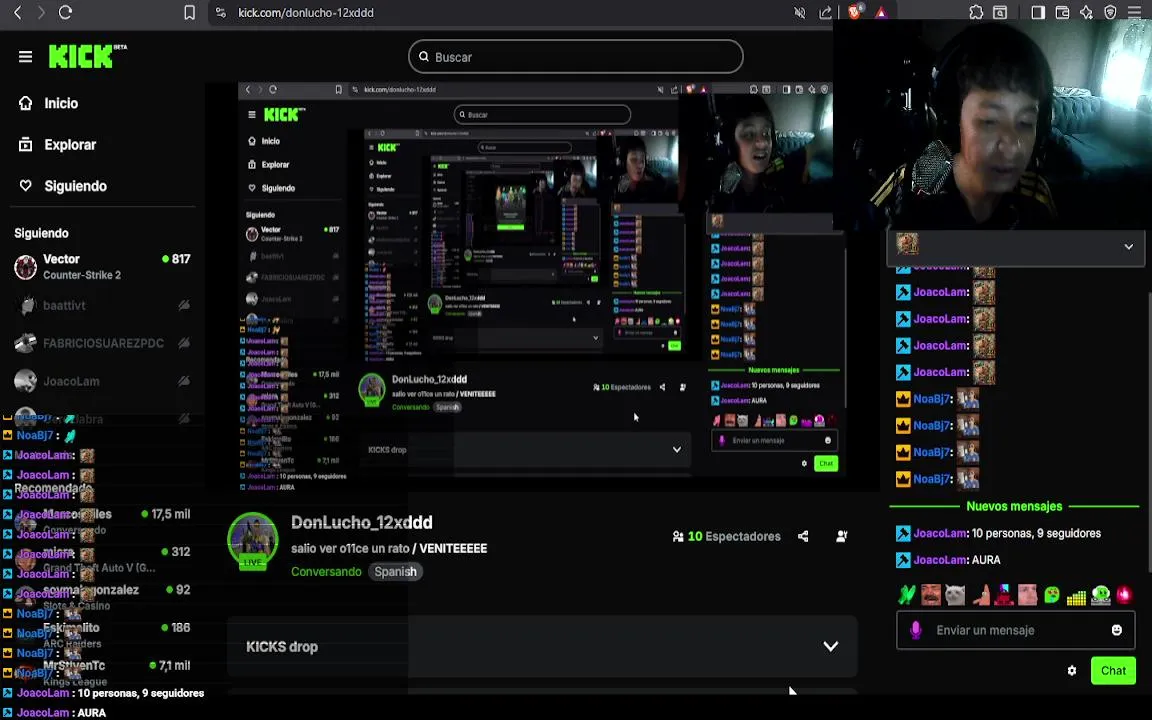Insert the pink flame emote
This screenshot has width=1152, height=720.
1124,594
